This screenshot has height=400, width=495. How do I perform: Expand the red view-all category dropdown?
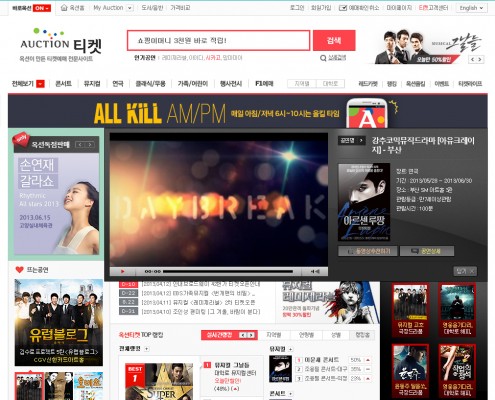[40, 84]
